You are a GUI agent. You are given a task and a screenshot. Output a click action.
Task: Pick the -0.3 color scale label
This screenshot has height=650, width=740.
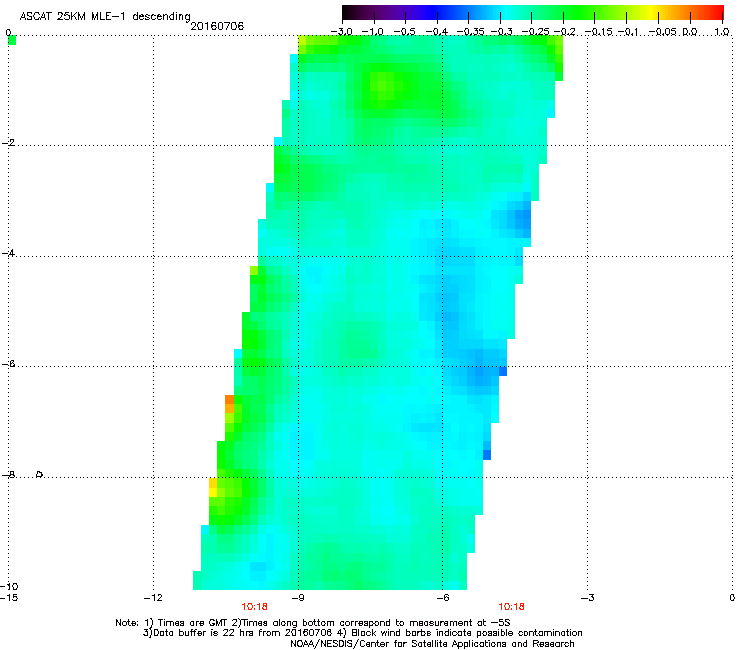[x=500, y=32]
